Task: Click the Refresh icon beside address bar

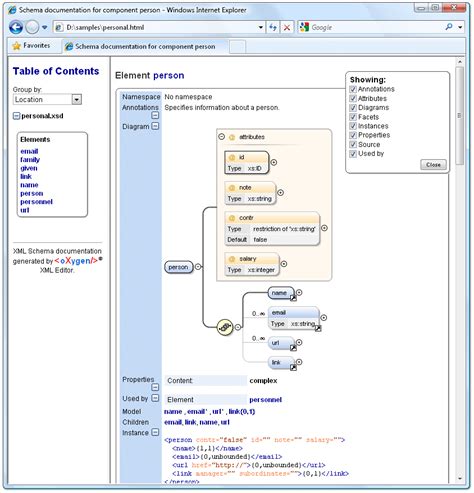Action: (x=273, y=27)
